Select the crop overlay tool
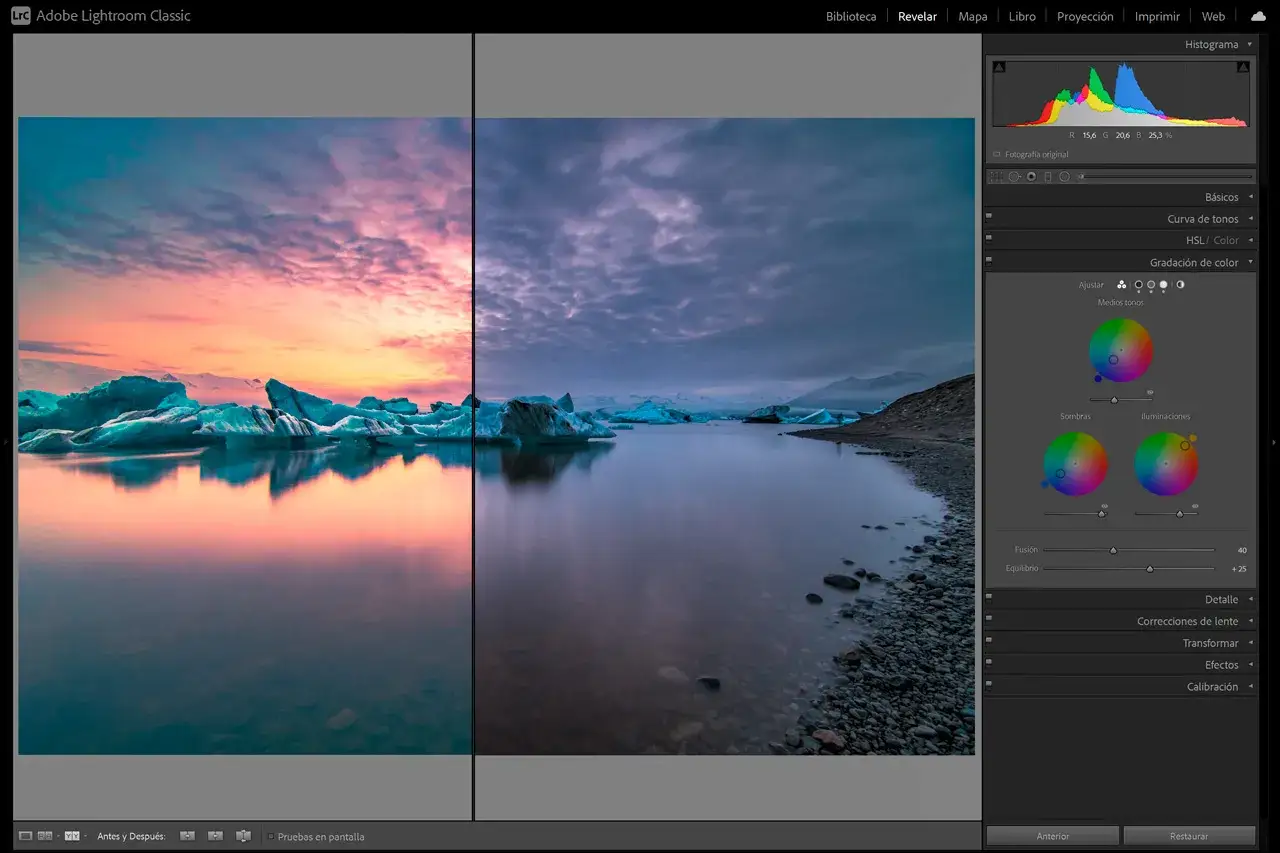 [996, 176]
